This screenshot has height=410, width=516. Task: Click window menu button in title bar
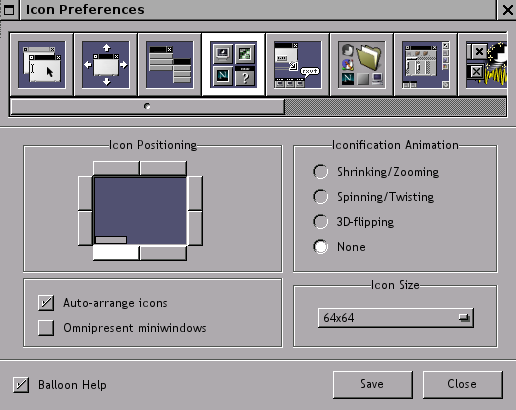coord(9,10)
